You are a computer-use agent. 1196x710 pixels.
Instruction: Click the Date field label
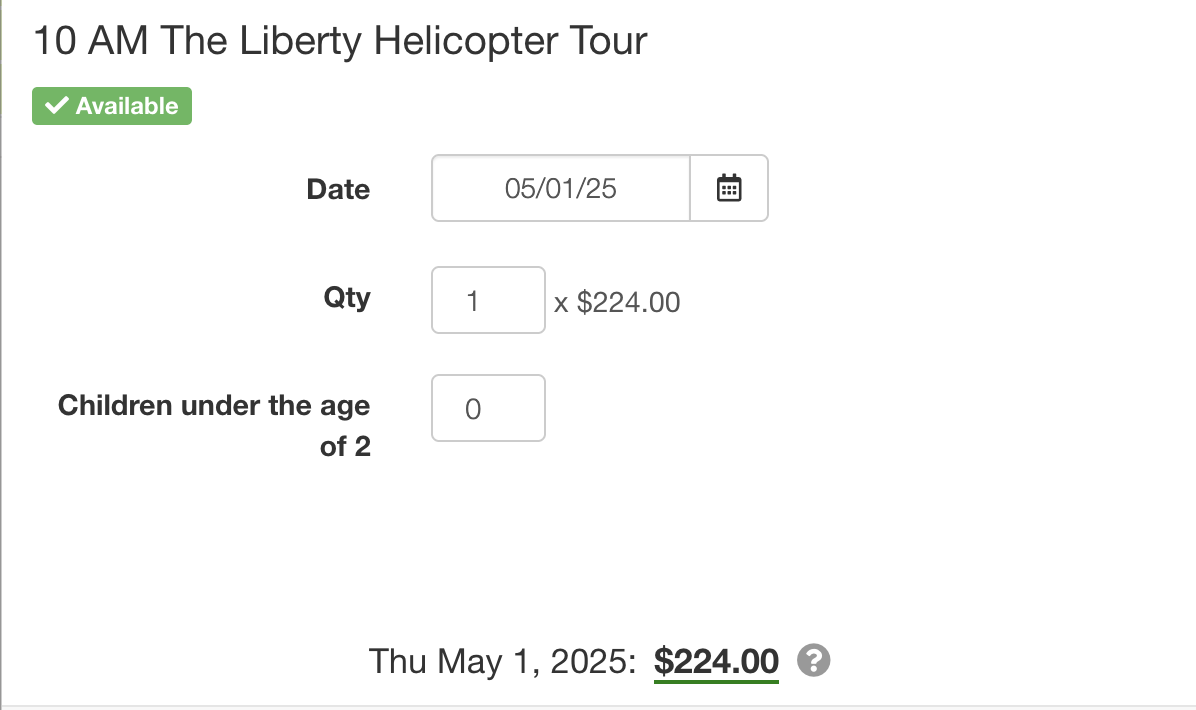[x=338, y=189]
